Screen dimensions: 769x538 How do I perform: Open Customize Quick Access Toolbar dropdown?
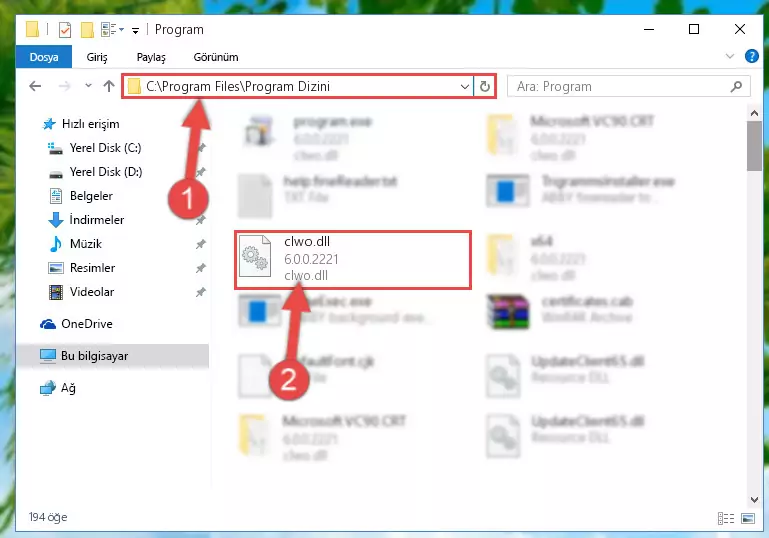click(135, 30)
